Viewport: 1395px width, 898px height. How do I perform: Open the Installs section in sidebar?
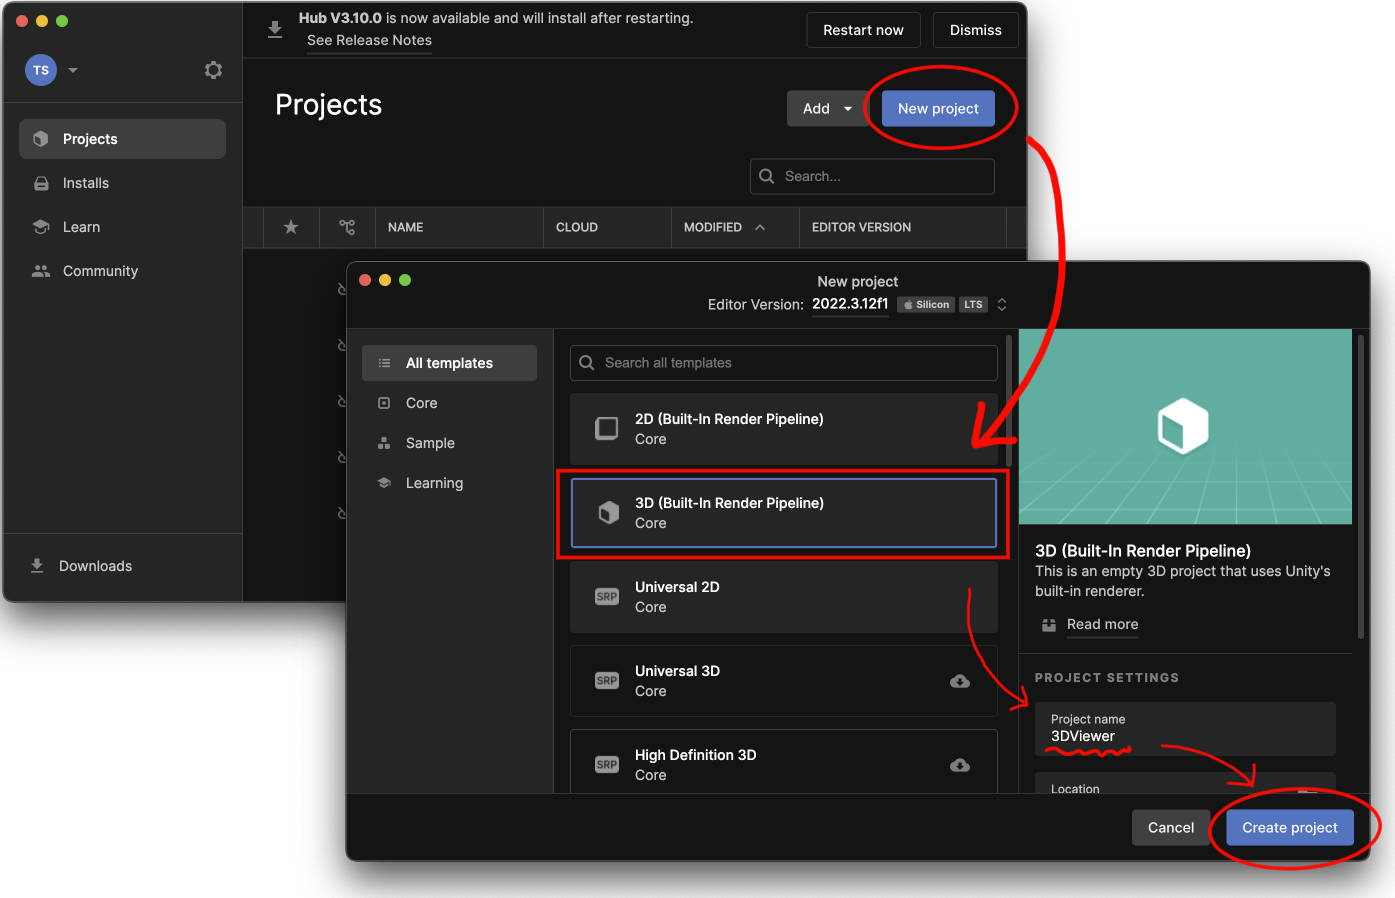[x=85, y=183]
